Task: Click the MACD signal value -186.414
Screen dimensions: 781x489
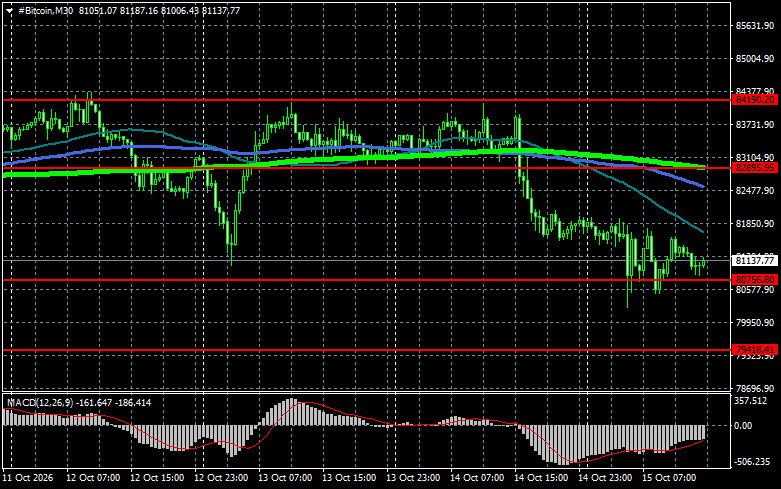Action: [133, 402]
